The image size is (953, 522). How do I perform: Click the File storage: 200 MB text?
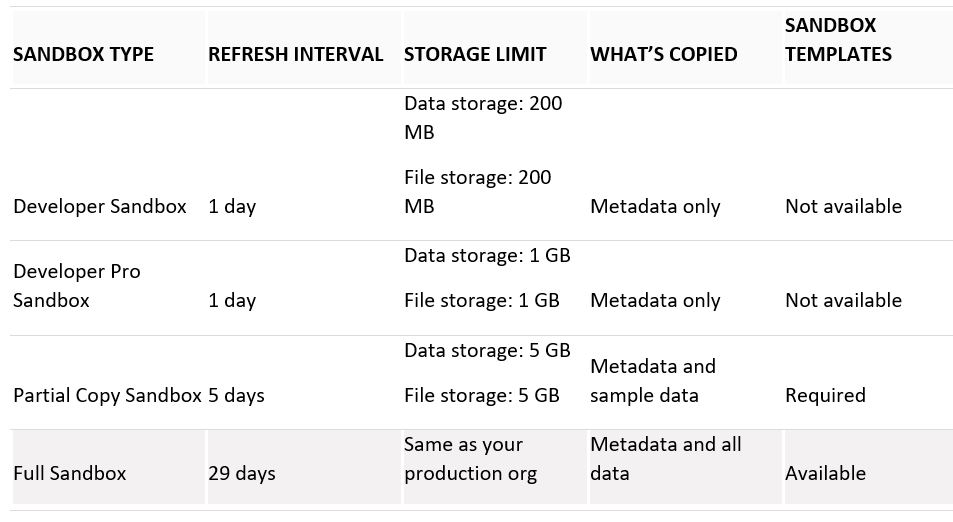(x=478, y=191)
